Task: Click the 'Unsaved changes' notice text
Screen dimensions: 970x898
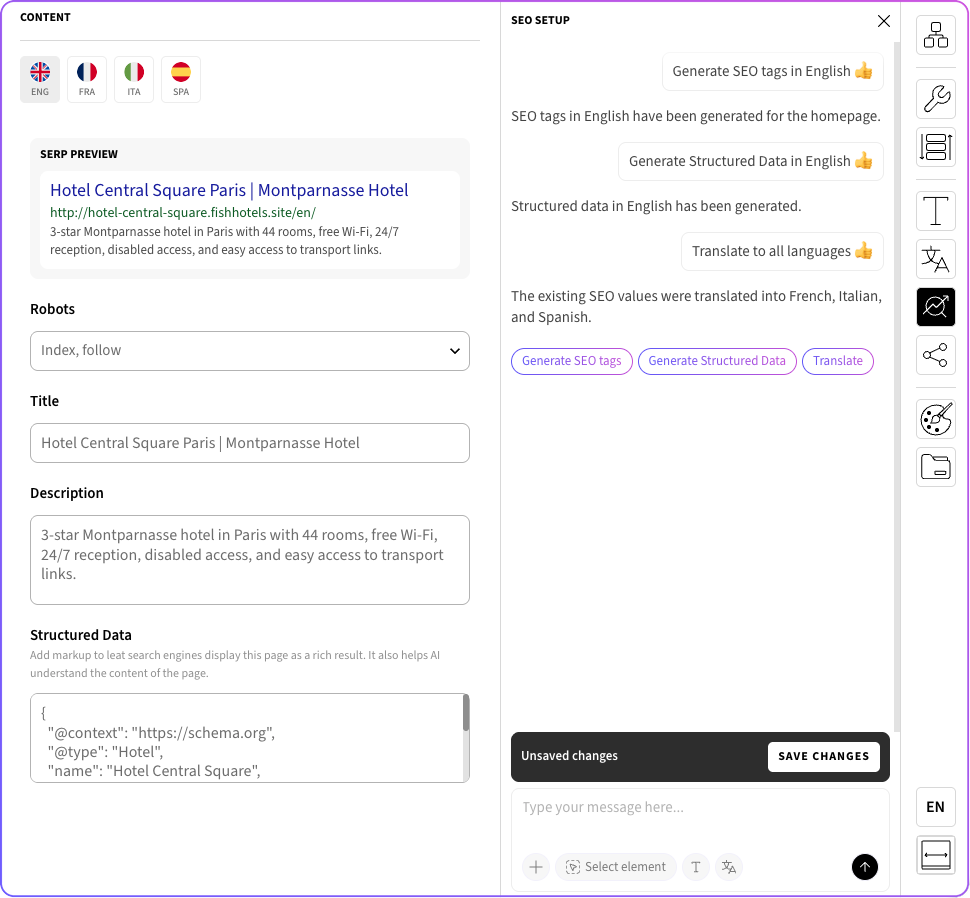Action: point(569,756)
